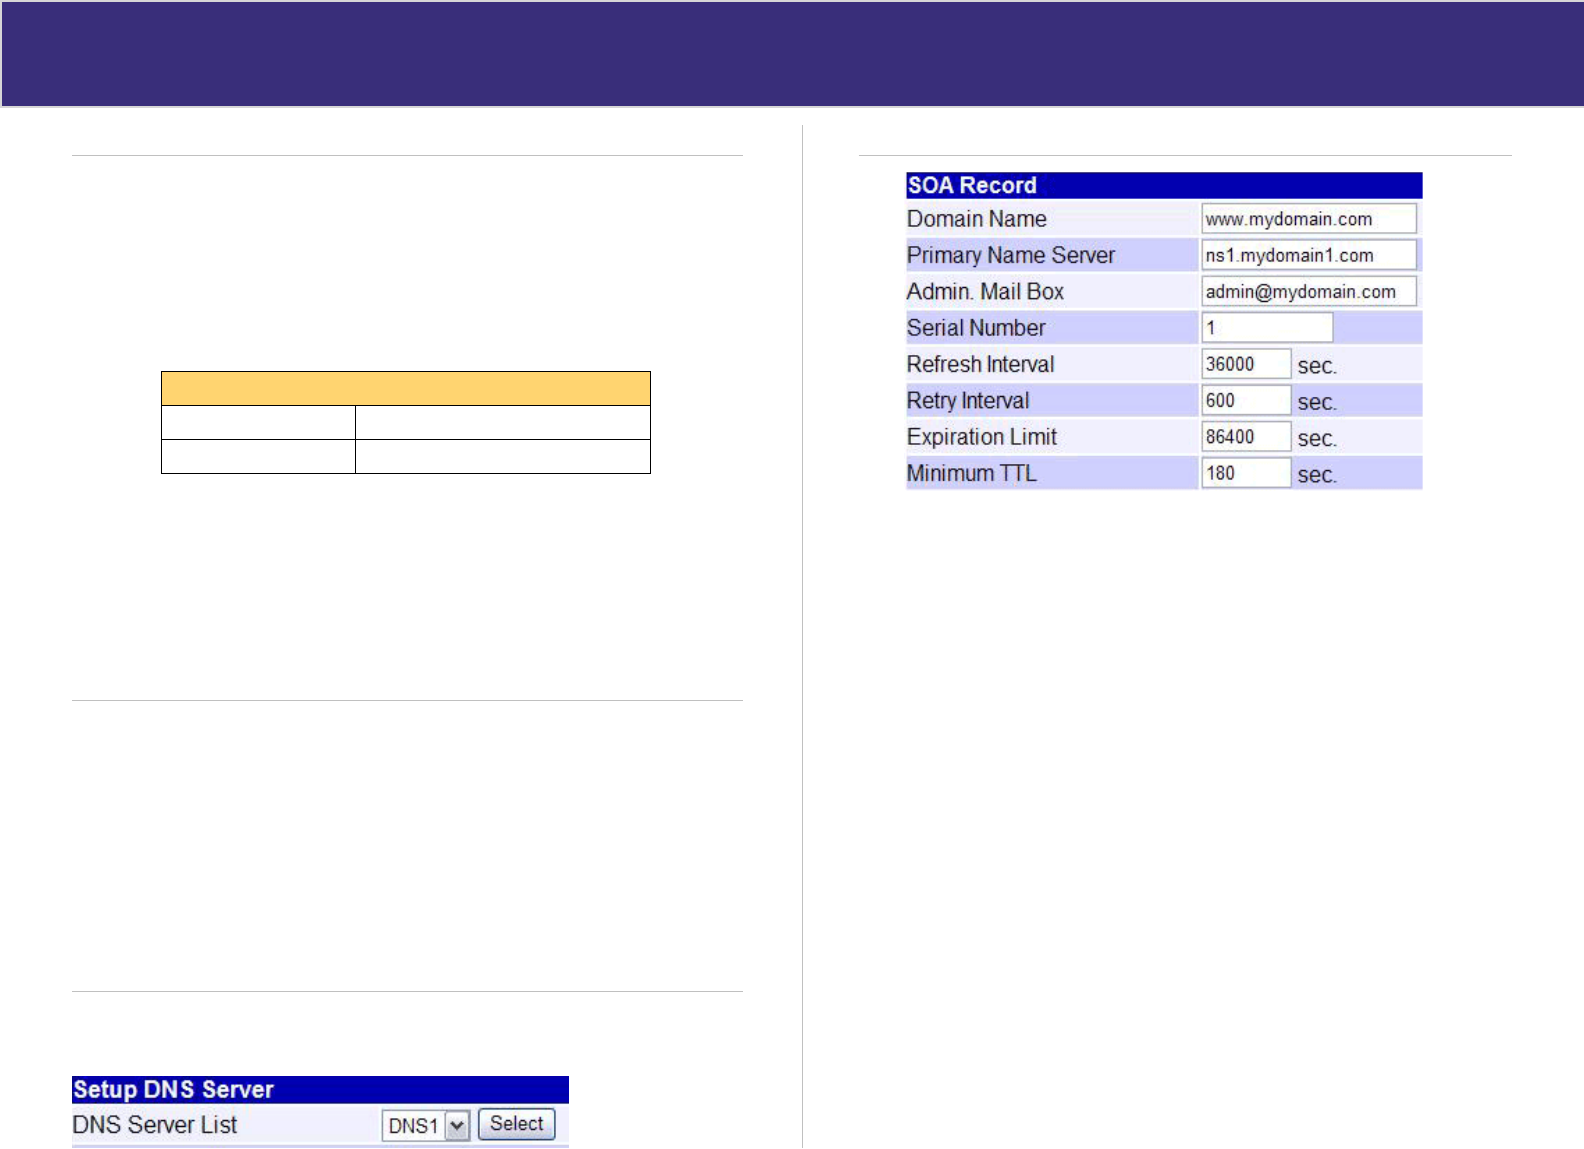This screenshot has height=1149, width=1584.
Task: Select the Minimum TTL input box
Action: (1245, 473)
